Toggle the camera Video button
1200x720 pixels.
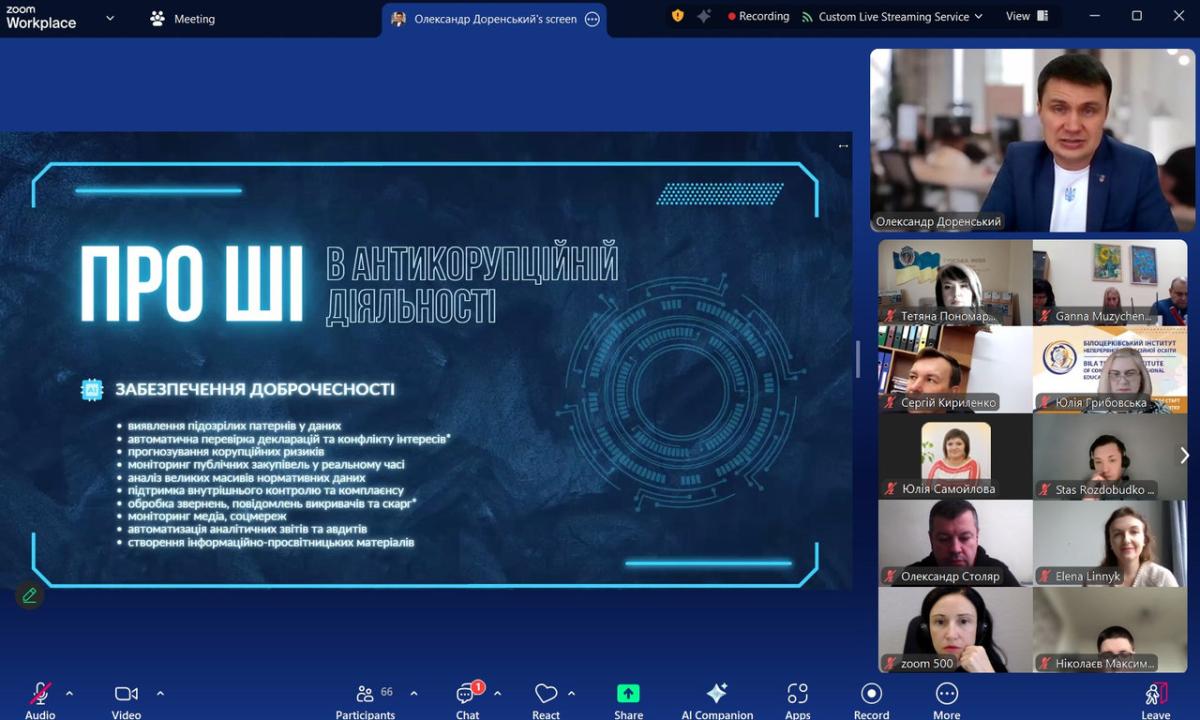(x=126, y=694)
